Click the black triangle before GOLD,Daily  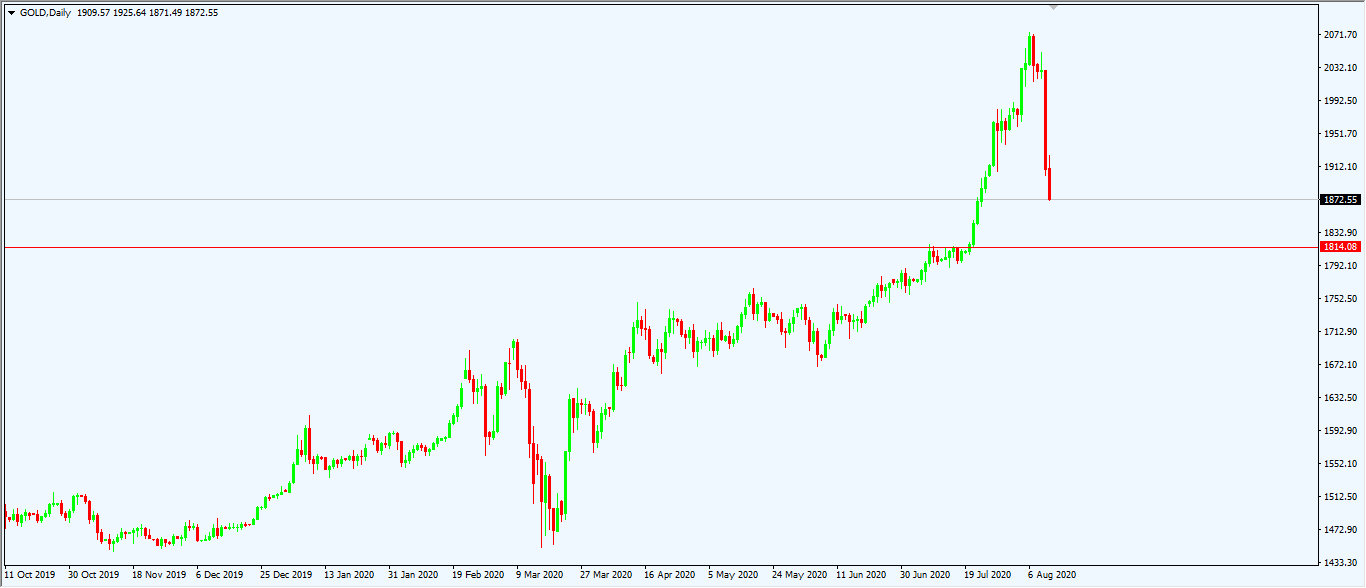pos(11,13)
